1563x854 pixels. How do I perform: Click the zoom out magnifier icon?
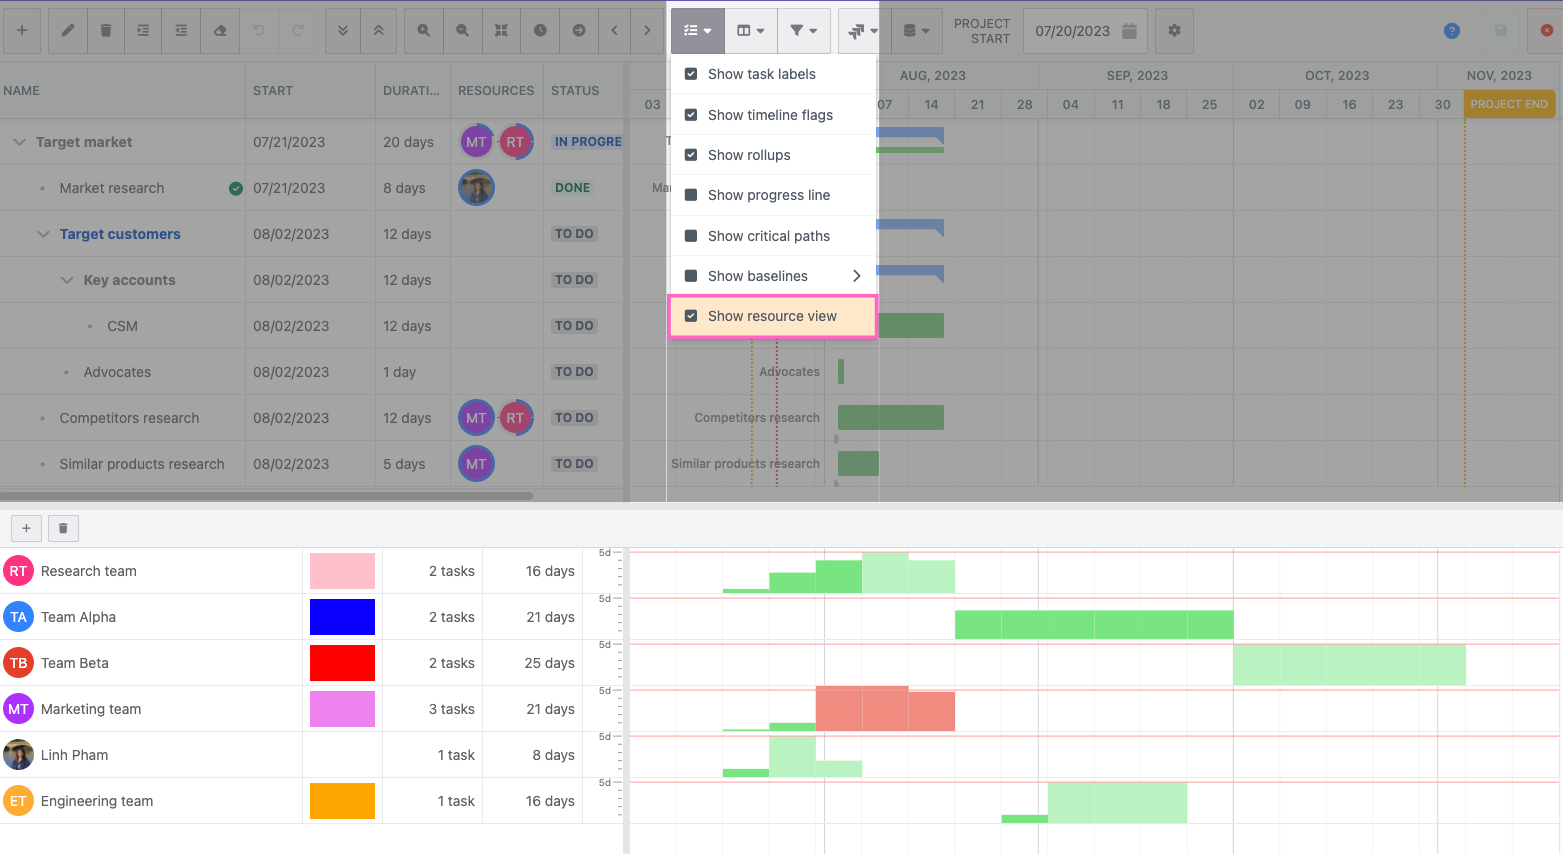462,31
